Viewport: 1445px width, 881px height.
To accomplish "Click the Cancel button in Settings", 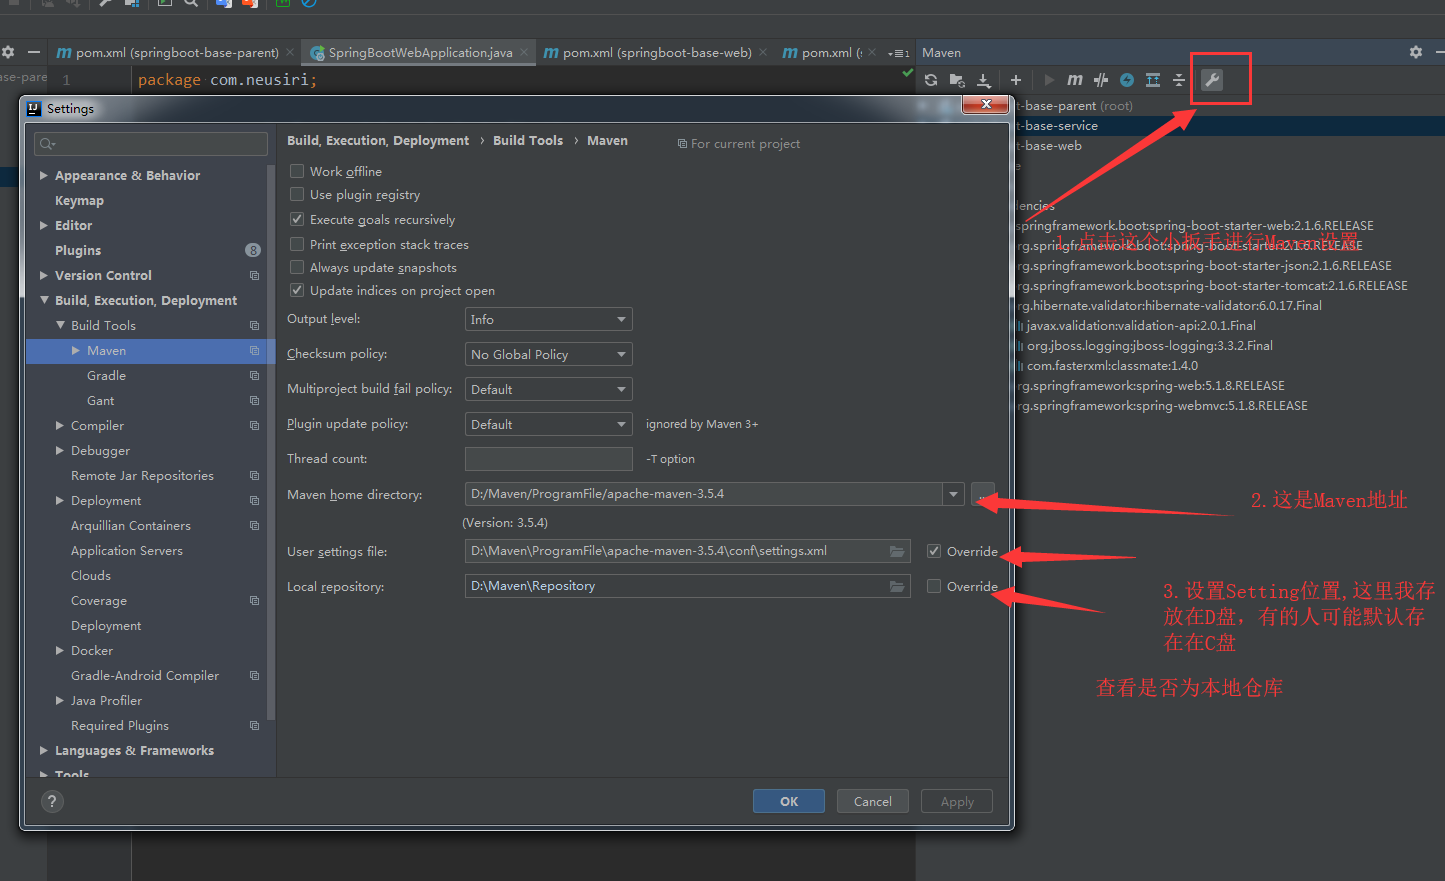I will tap(873, 801).
